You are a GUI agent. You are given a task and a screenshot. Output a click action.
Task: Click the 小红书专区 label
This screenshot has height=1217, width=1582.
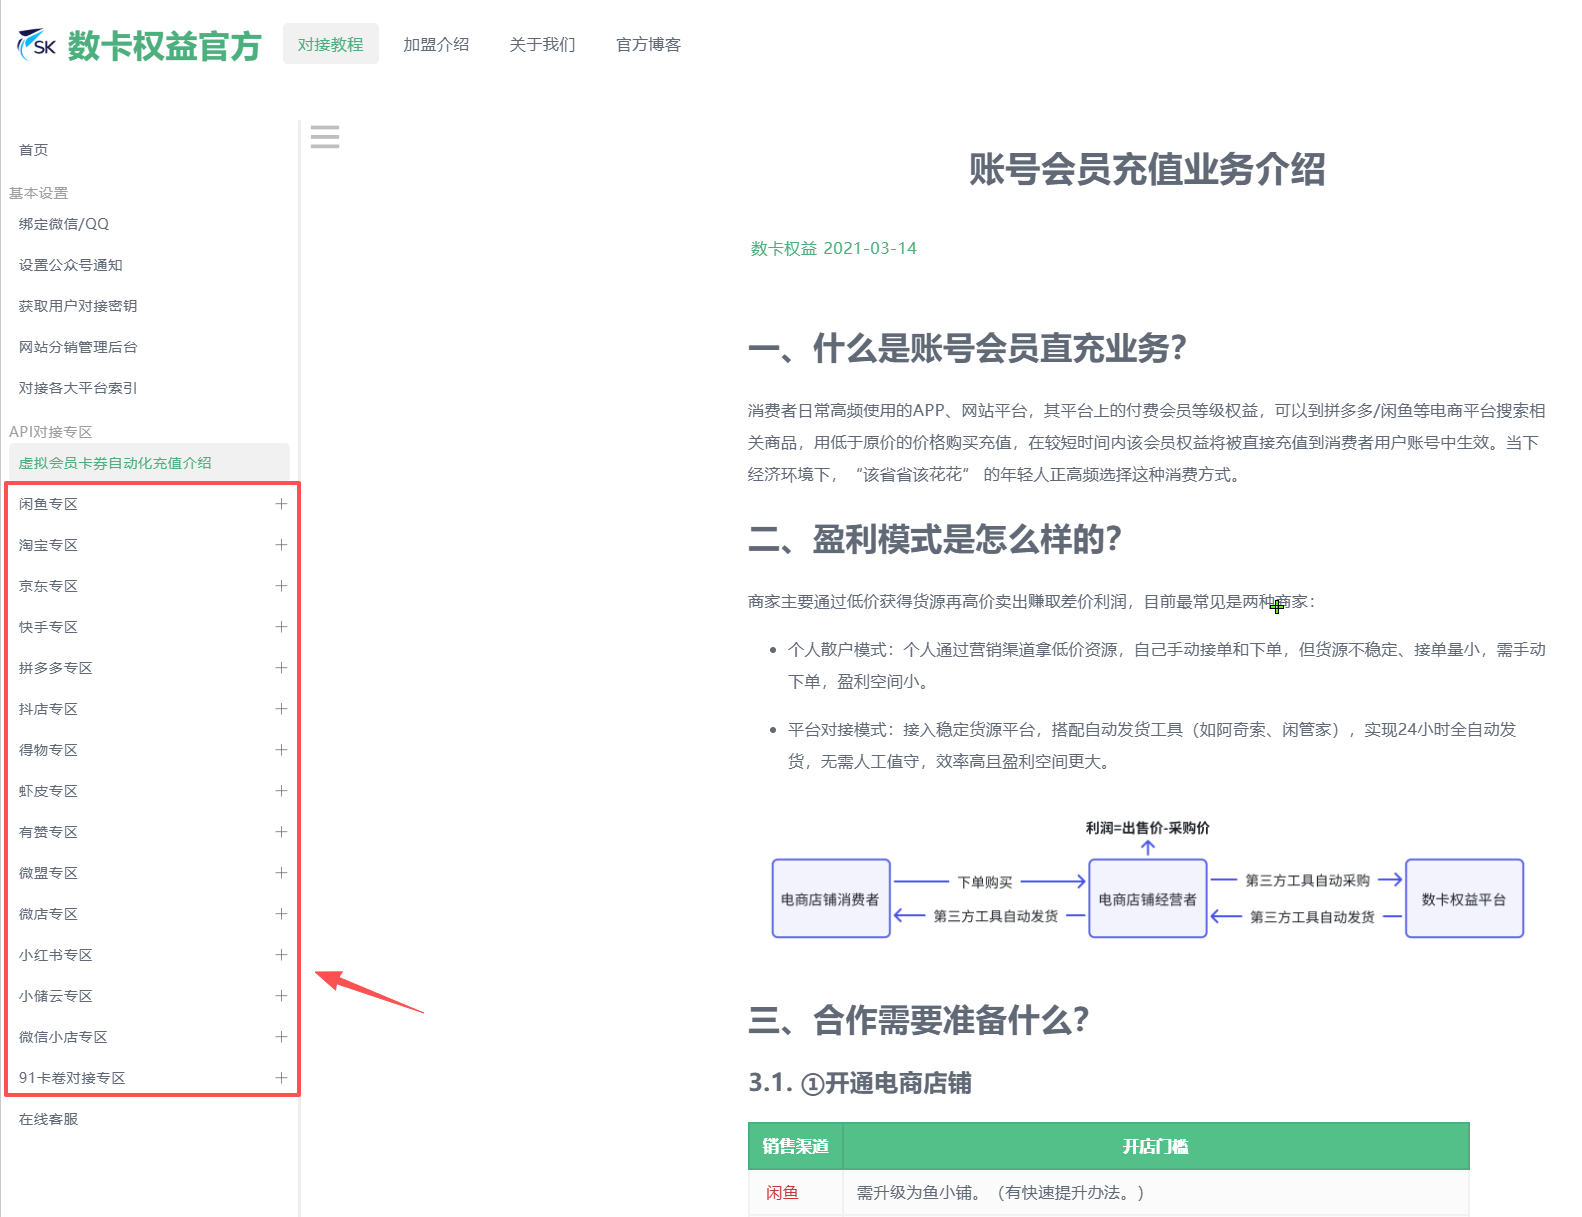coord(56,955)
